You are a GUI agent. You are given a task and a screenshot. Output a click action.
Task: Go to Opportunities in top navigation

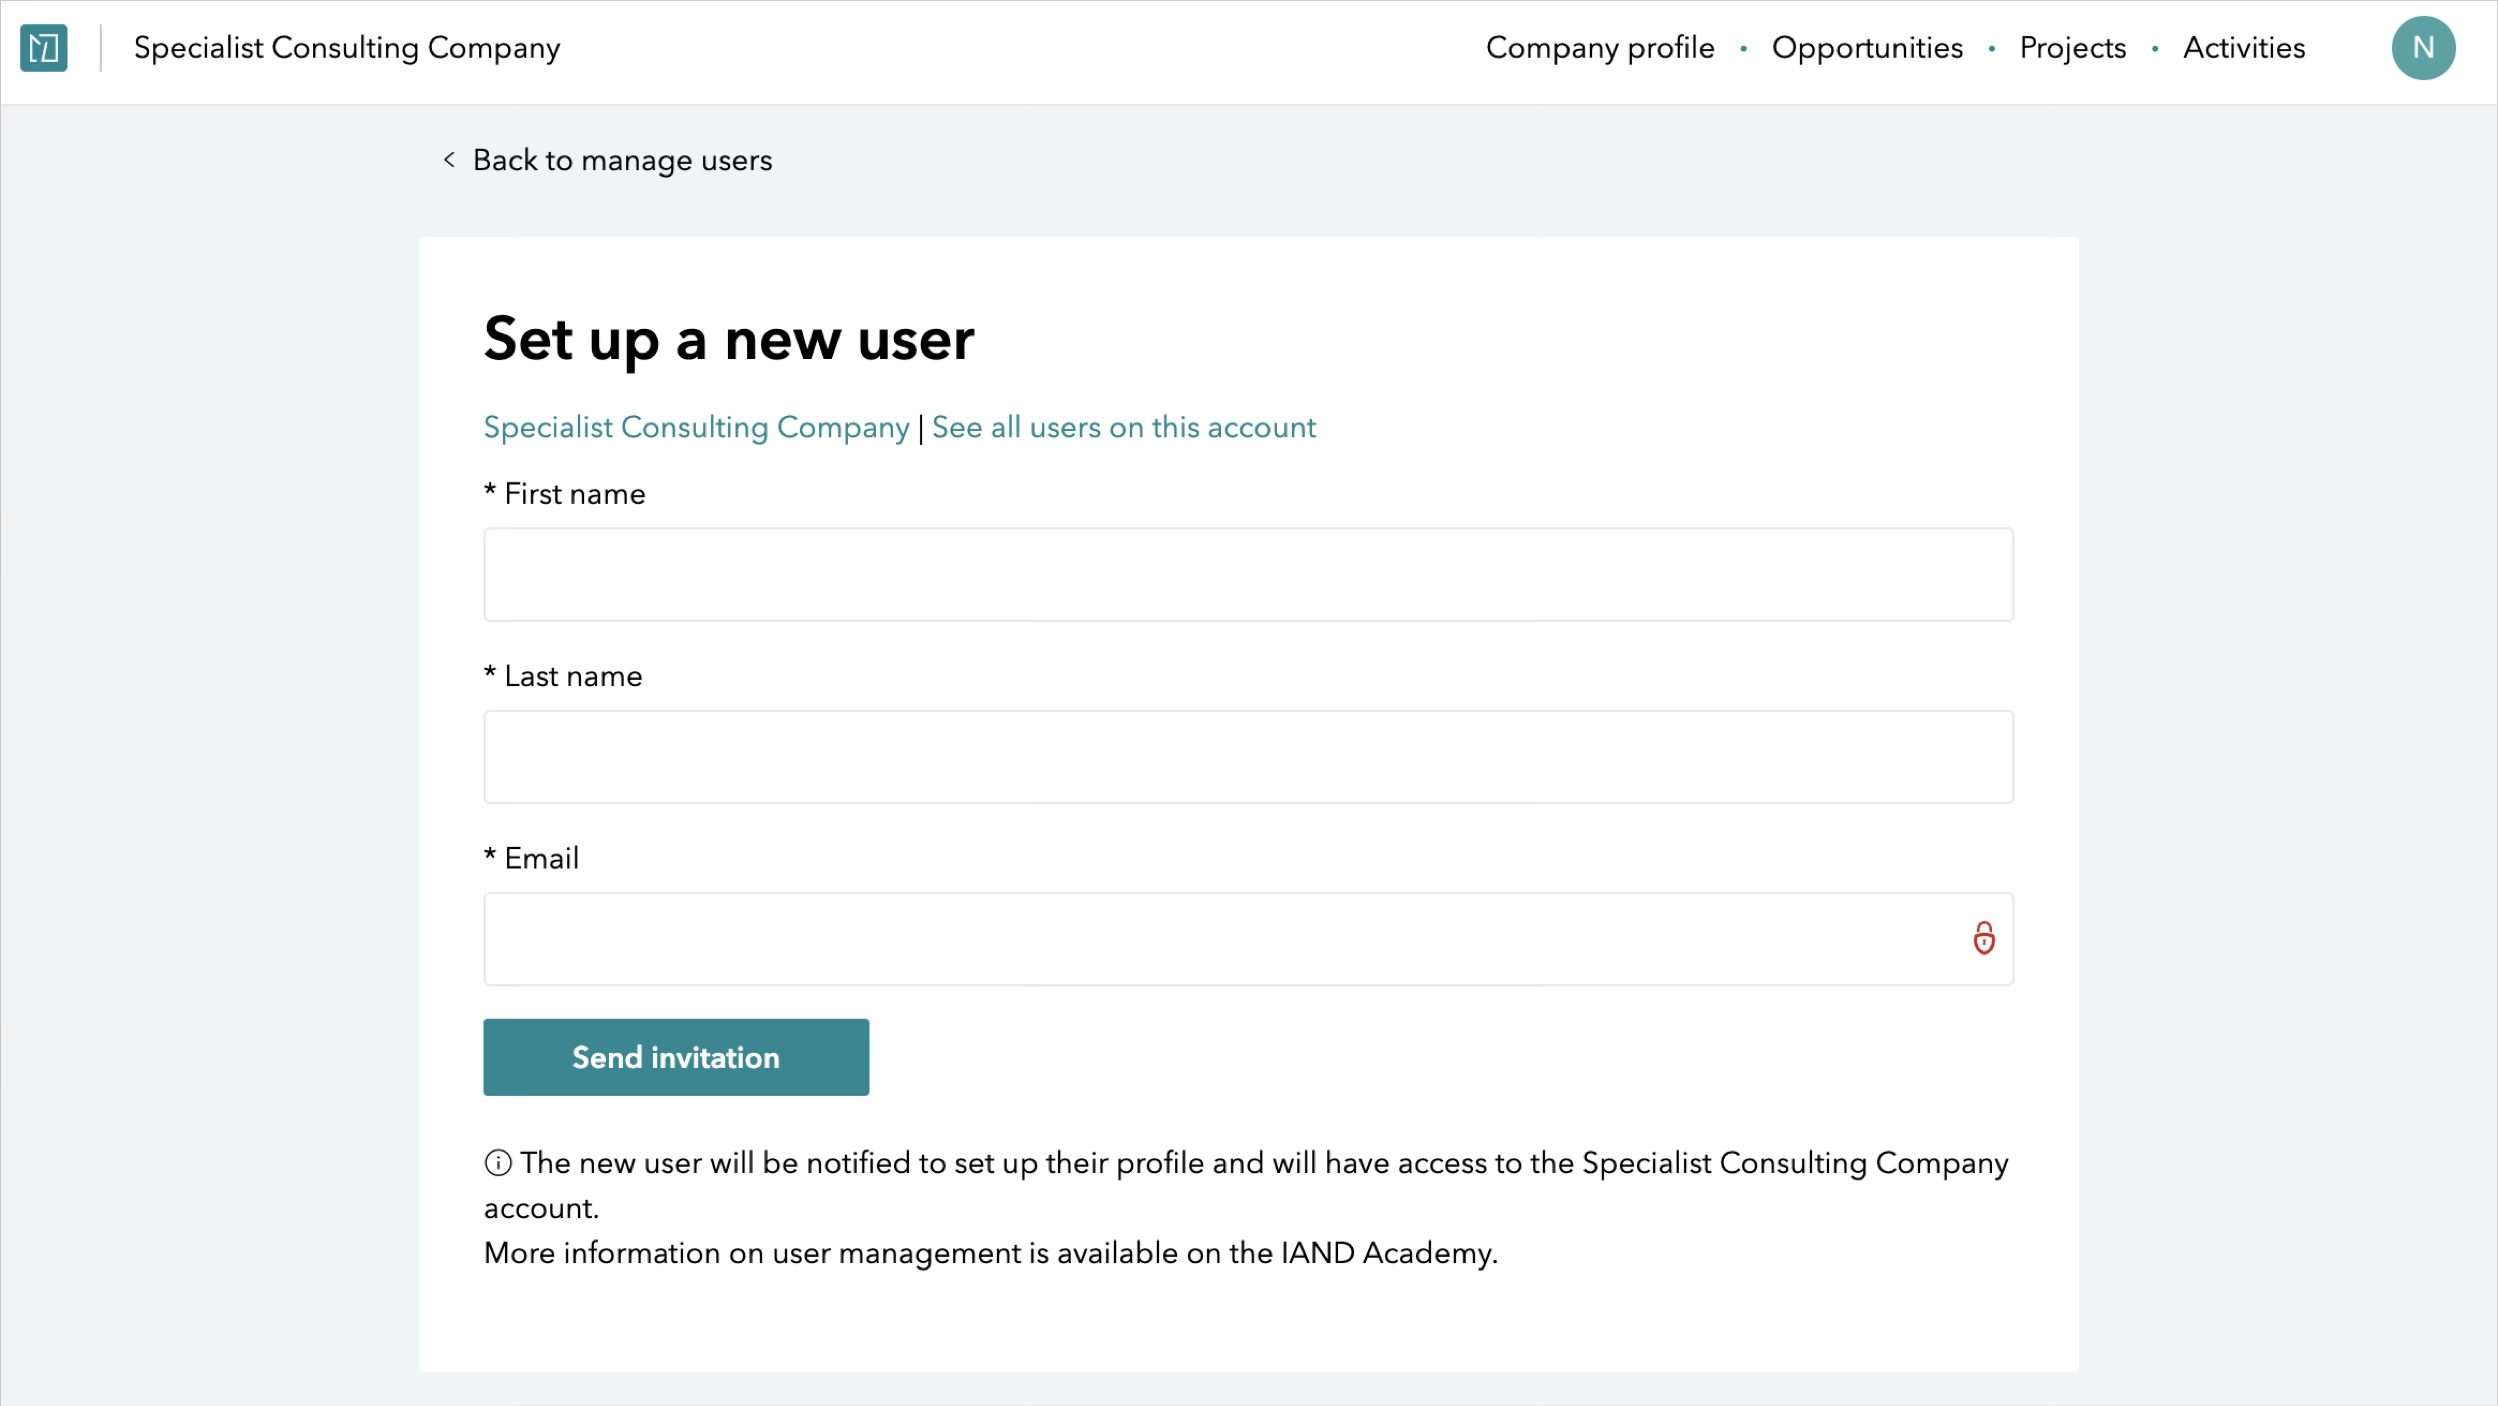point(1867,48)
